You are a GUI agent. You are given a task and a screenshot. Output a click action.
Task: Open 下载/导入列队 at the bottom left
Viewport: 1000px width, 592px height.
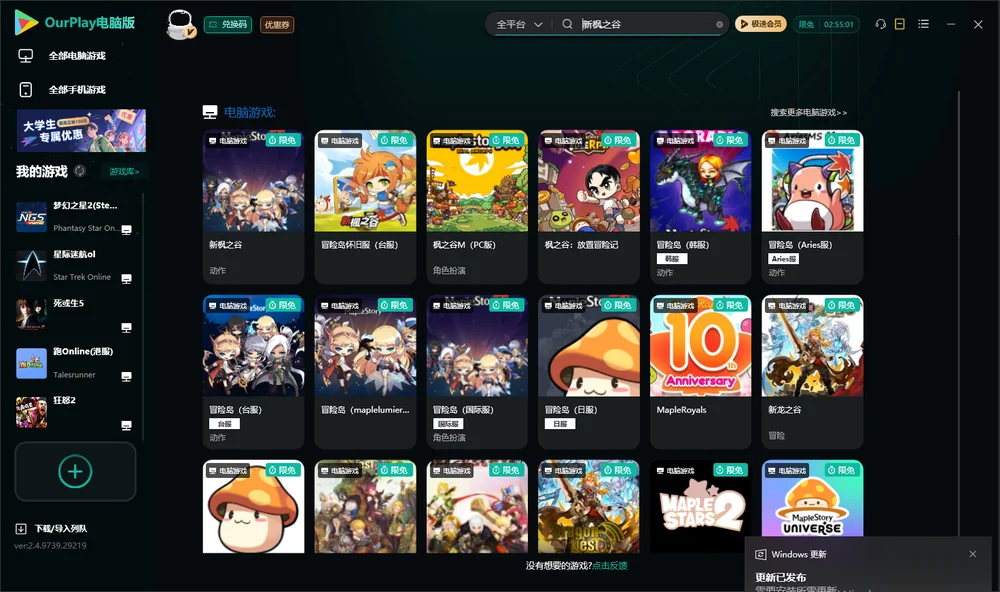tap(52, 528)
